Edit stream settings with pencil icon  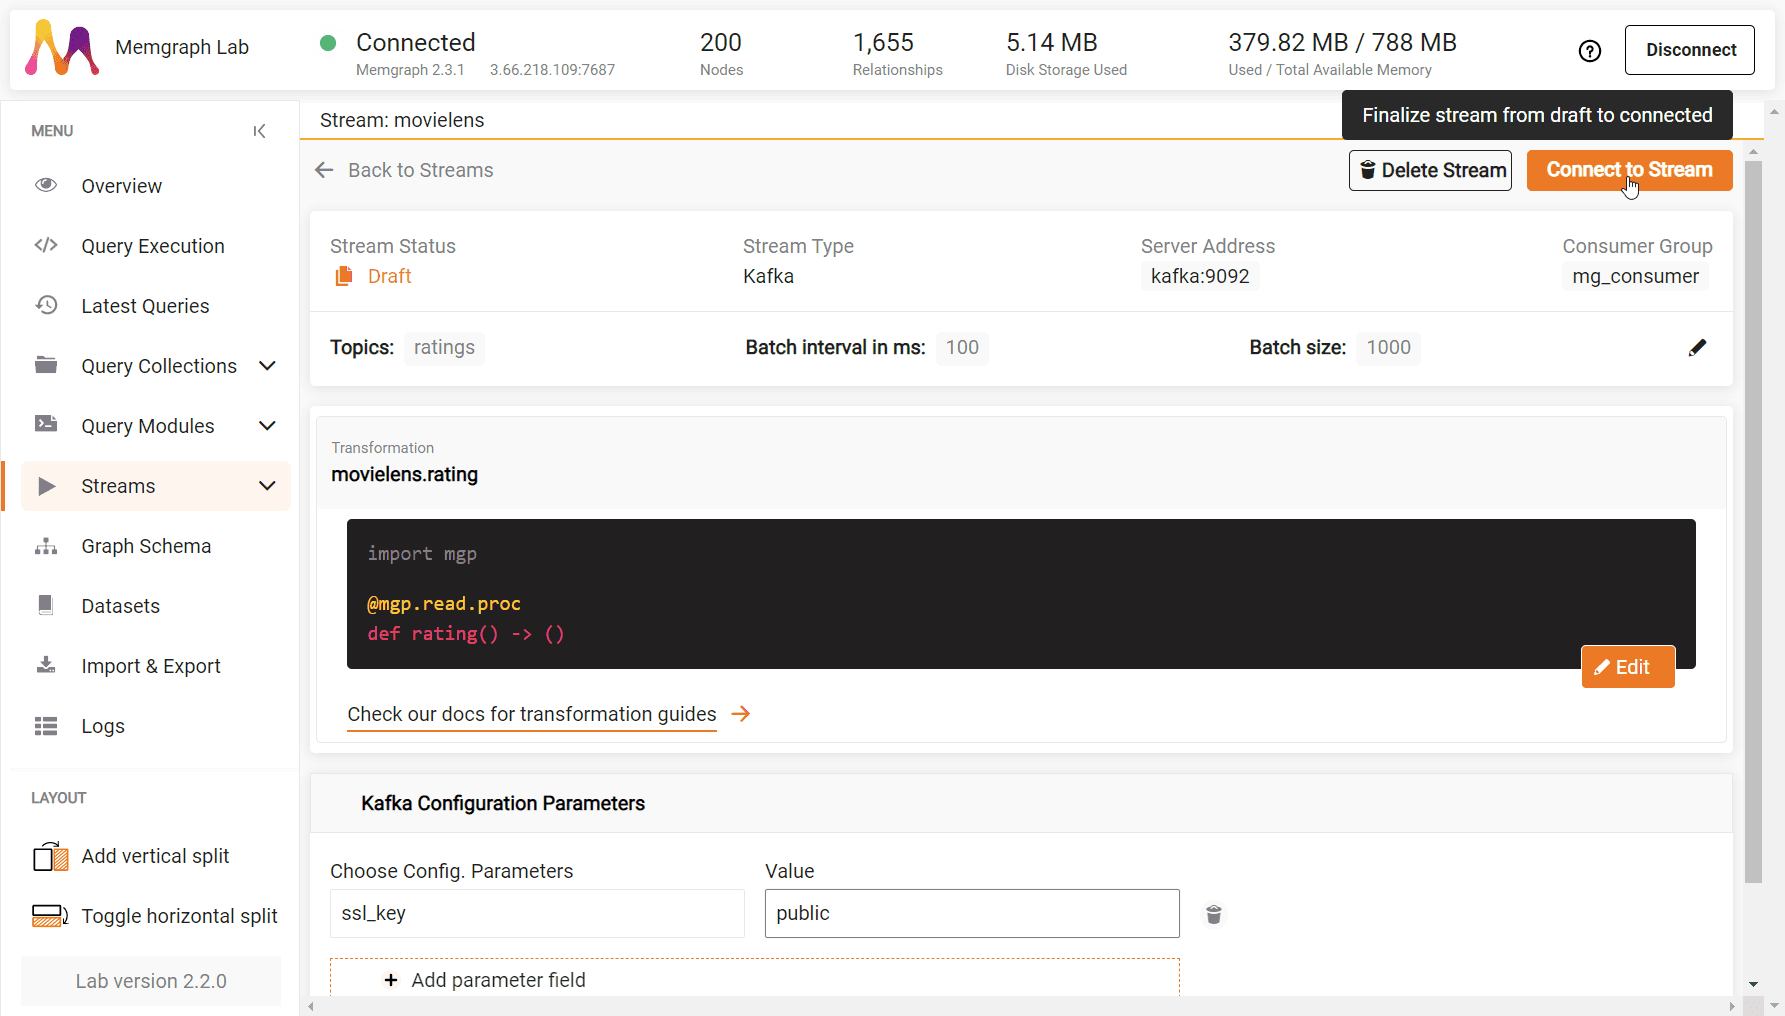click(x=1697, y=348)
